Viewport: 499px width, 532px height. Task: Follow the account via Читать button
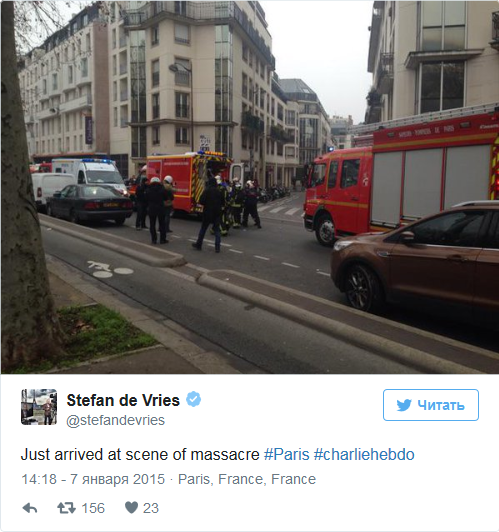click(431, 405)
